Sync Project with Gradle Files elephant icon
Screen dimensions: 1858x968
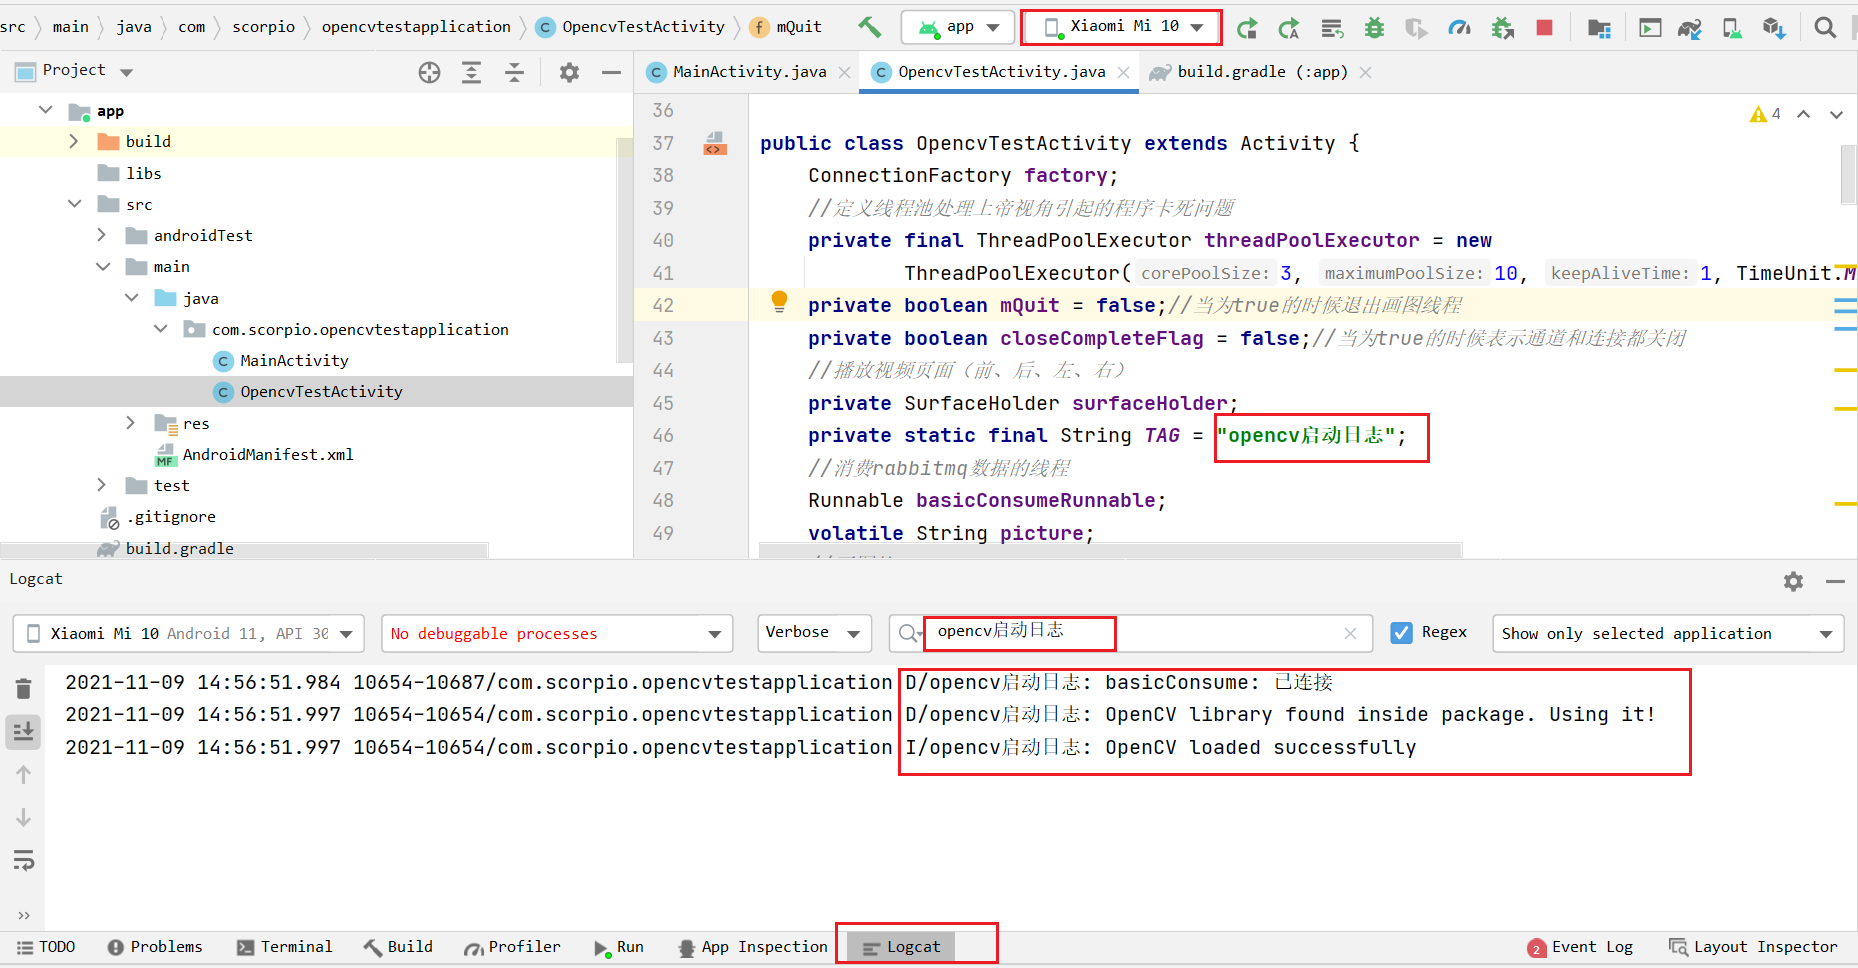point(1690,28)
